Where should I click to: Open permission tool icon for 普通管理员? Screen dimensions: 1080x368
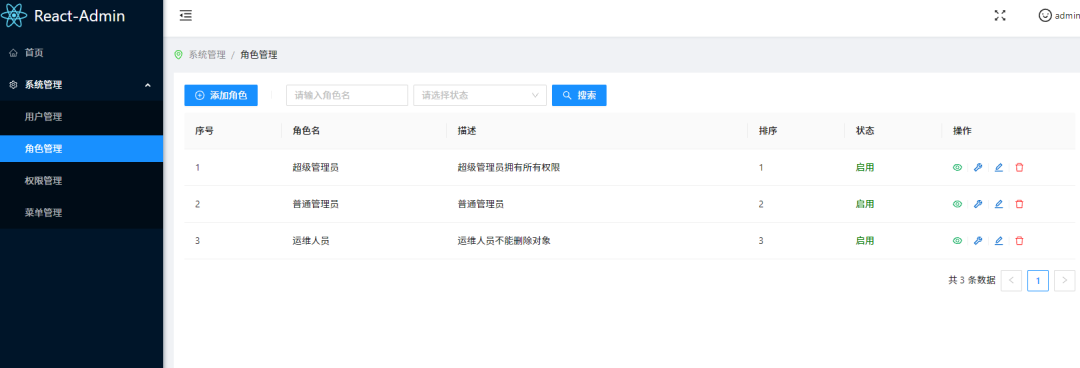coord(977,204)
